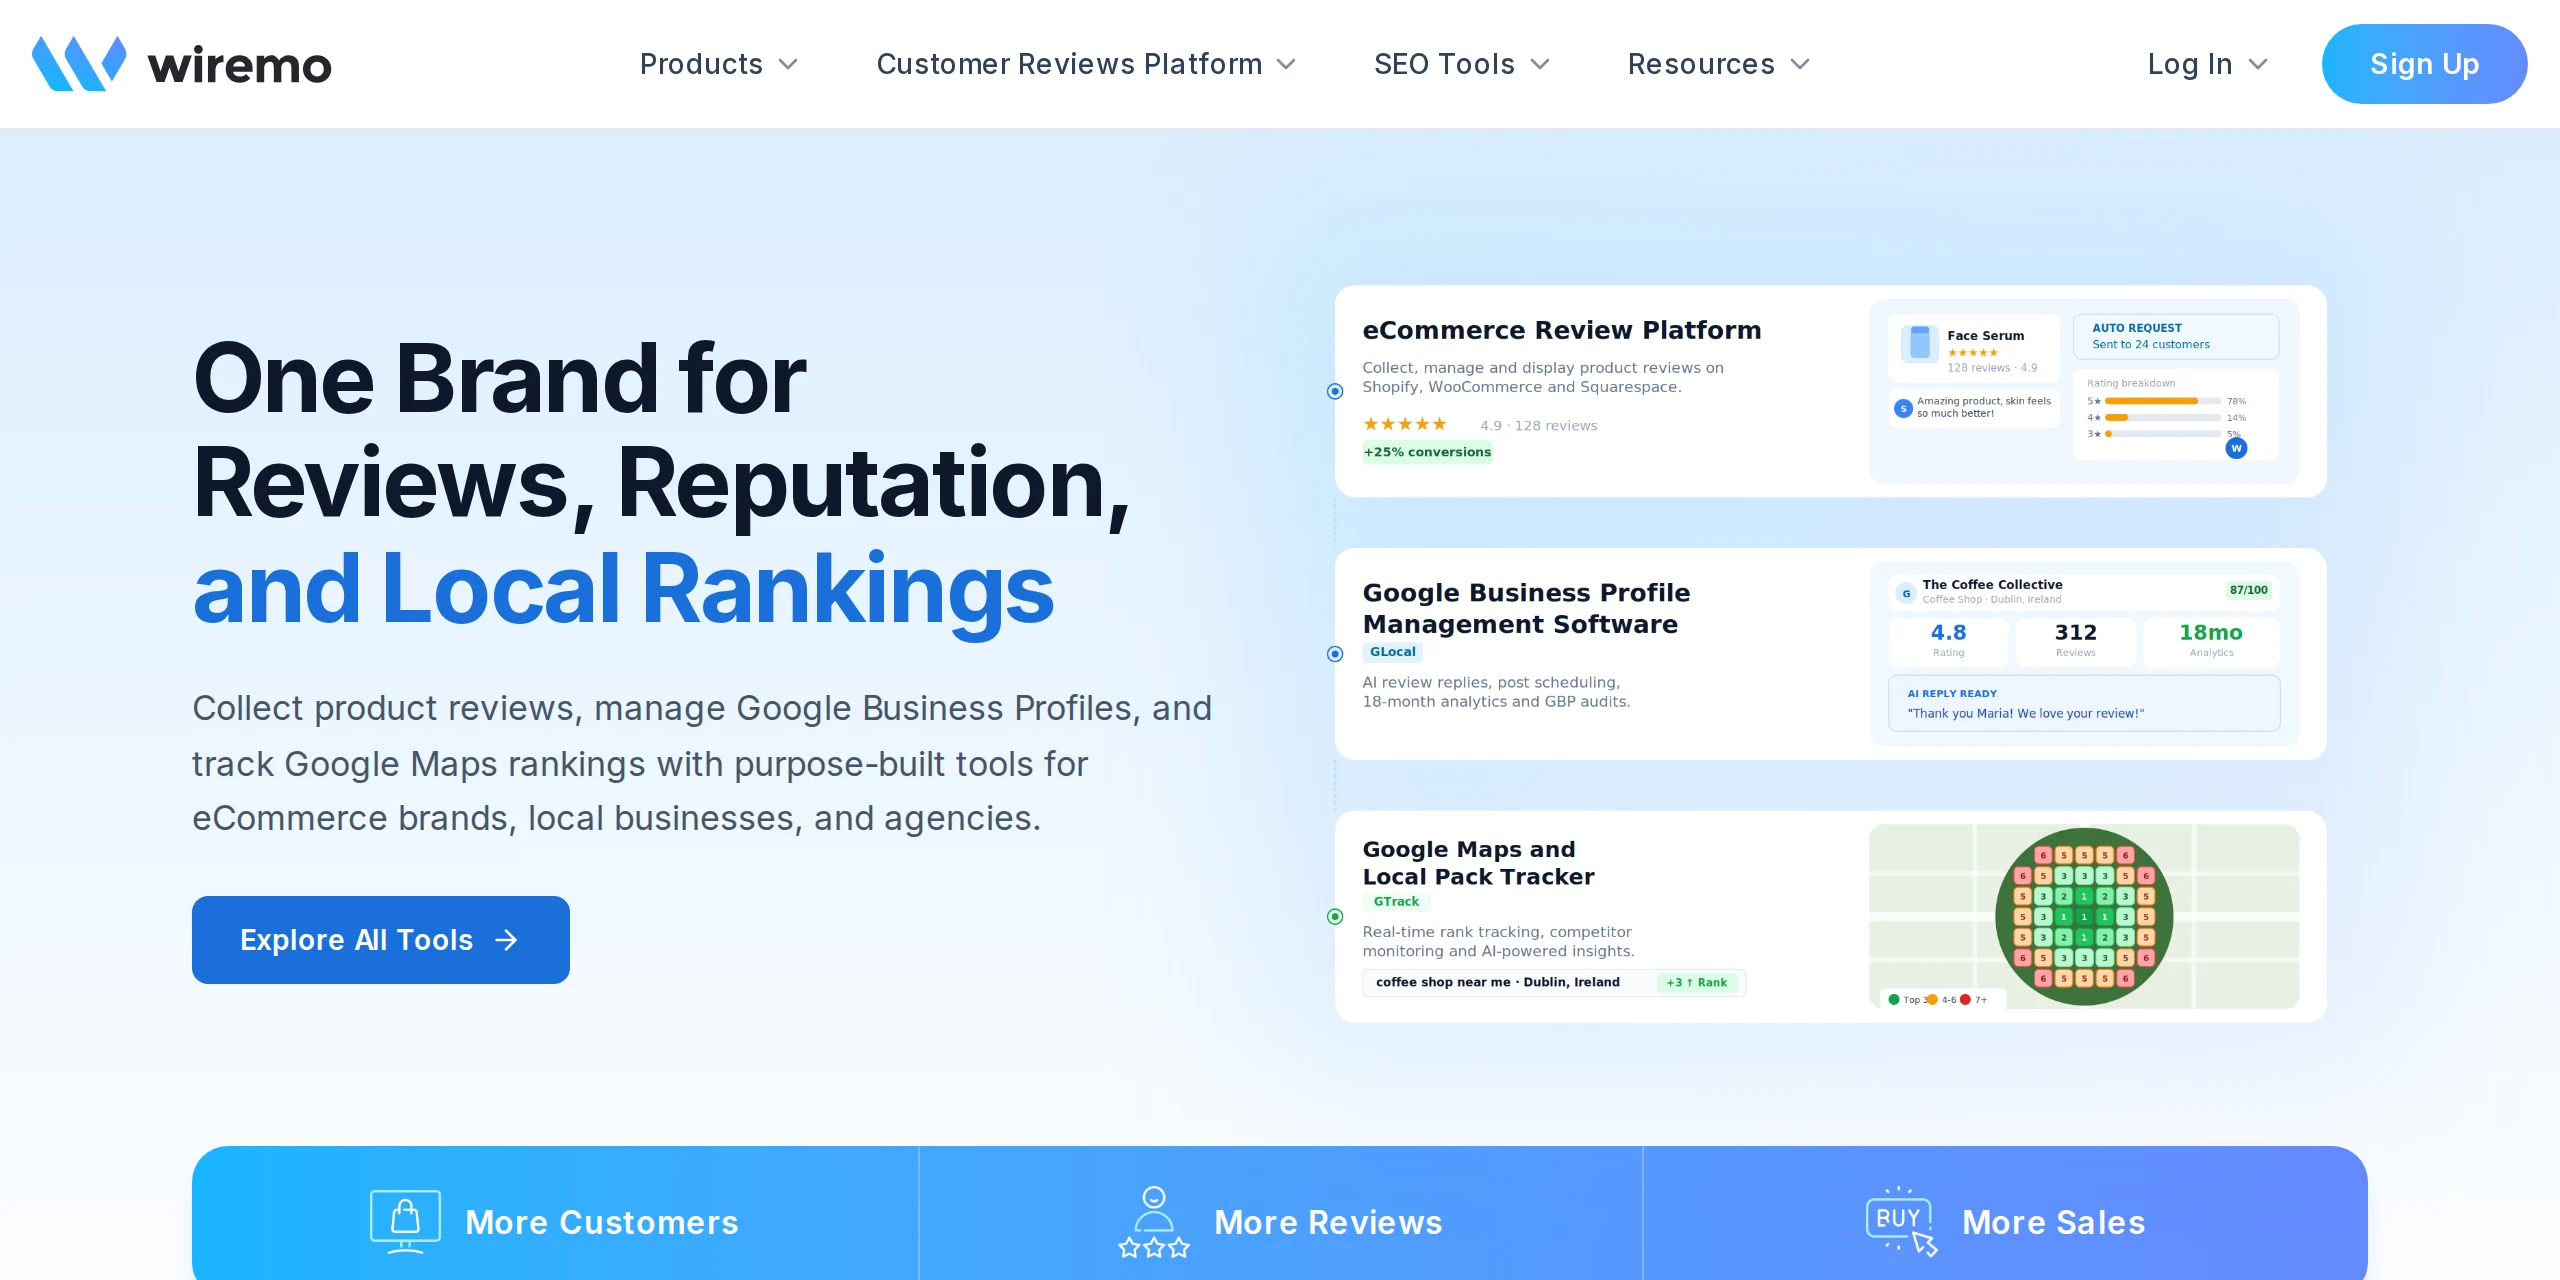Click the rank grid map thumbnail
The image size is (2560, 1280).
pos(2083,916)
